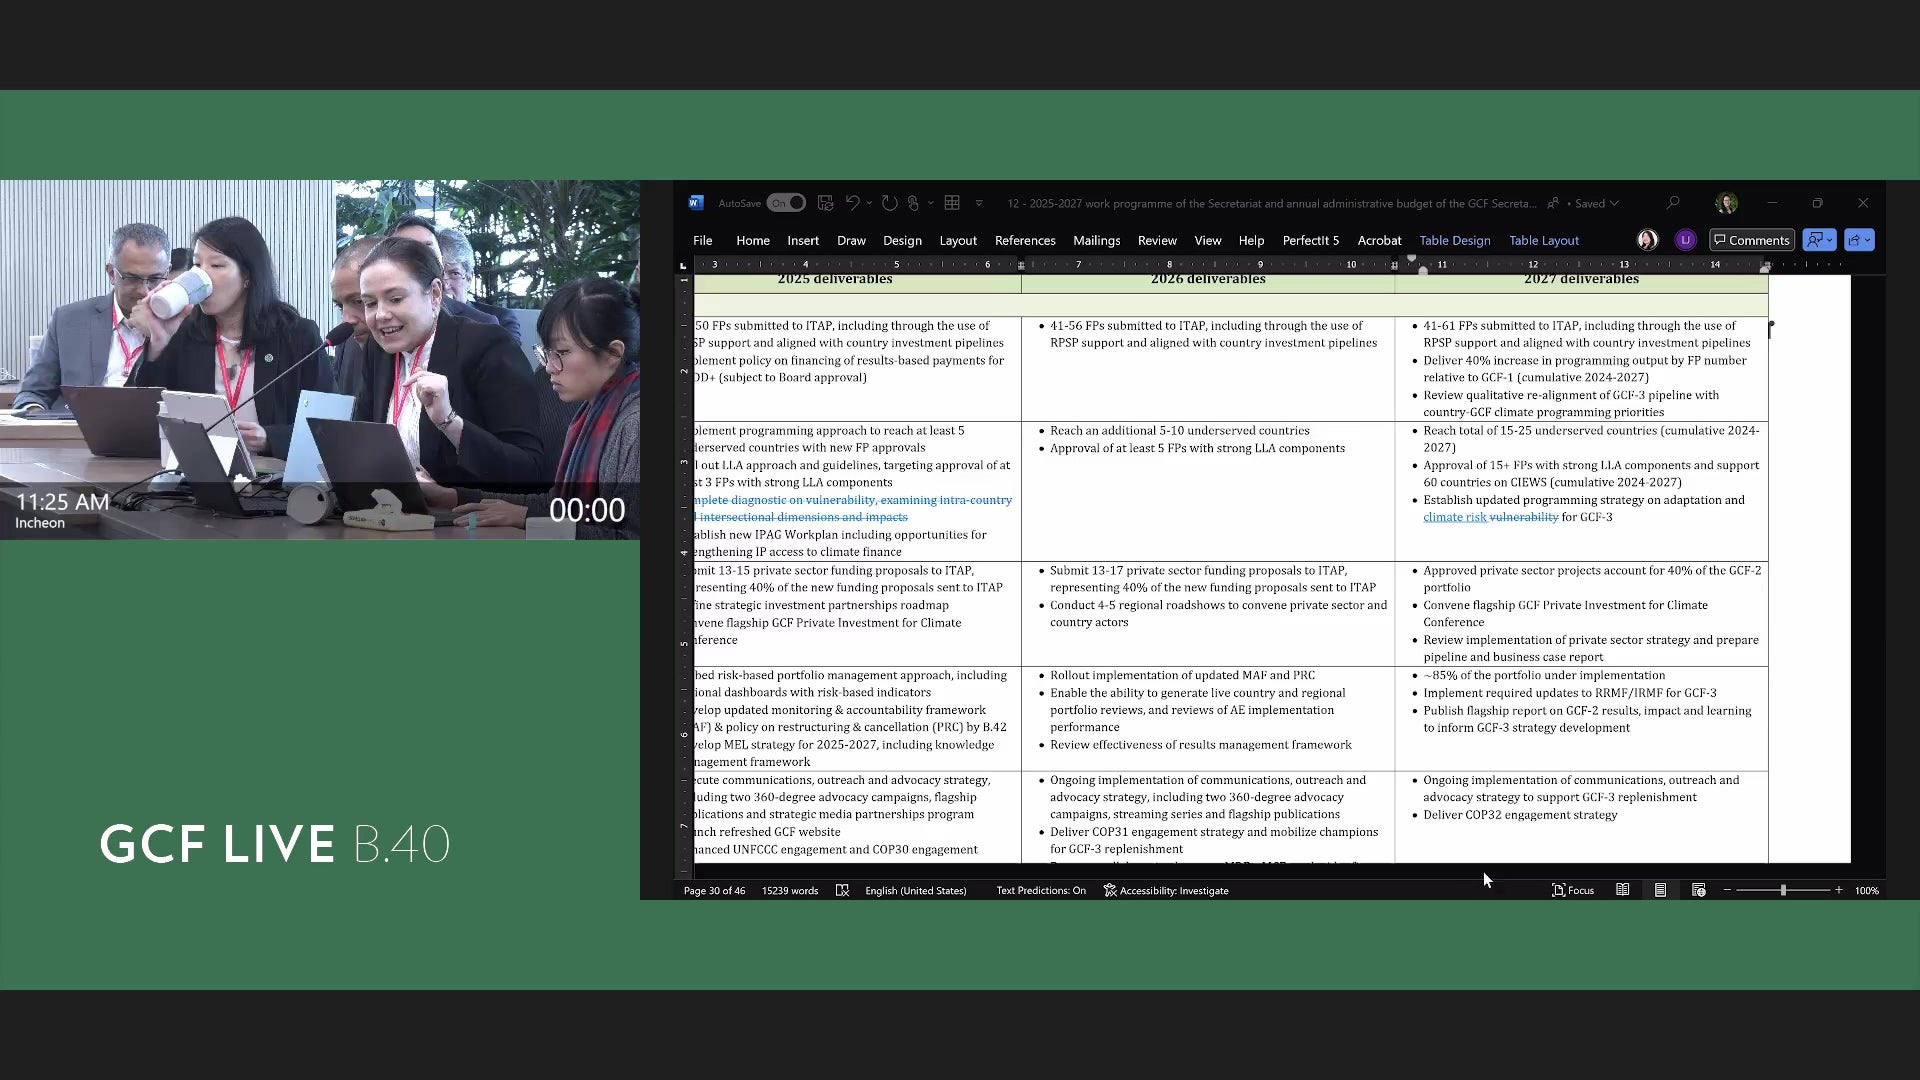
Task: Toggle Text Predictions: On setting
Action: [1040, 890]
